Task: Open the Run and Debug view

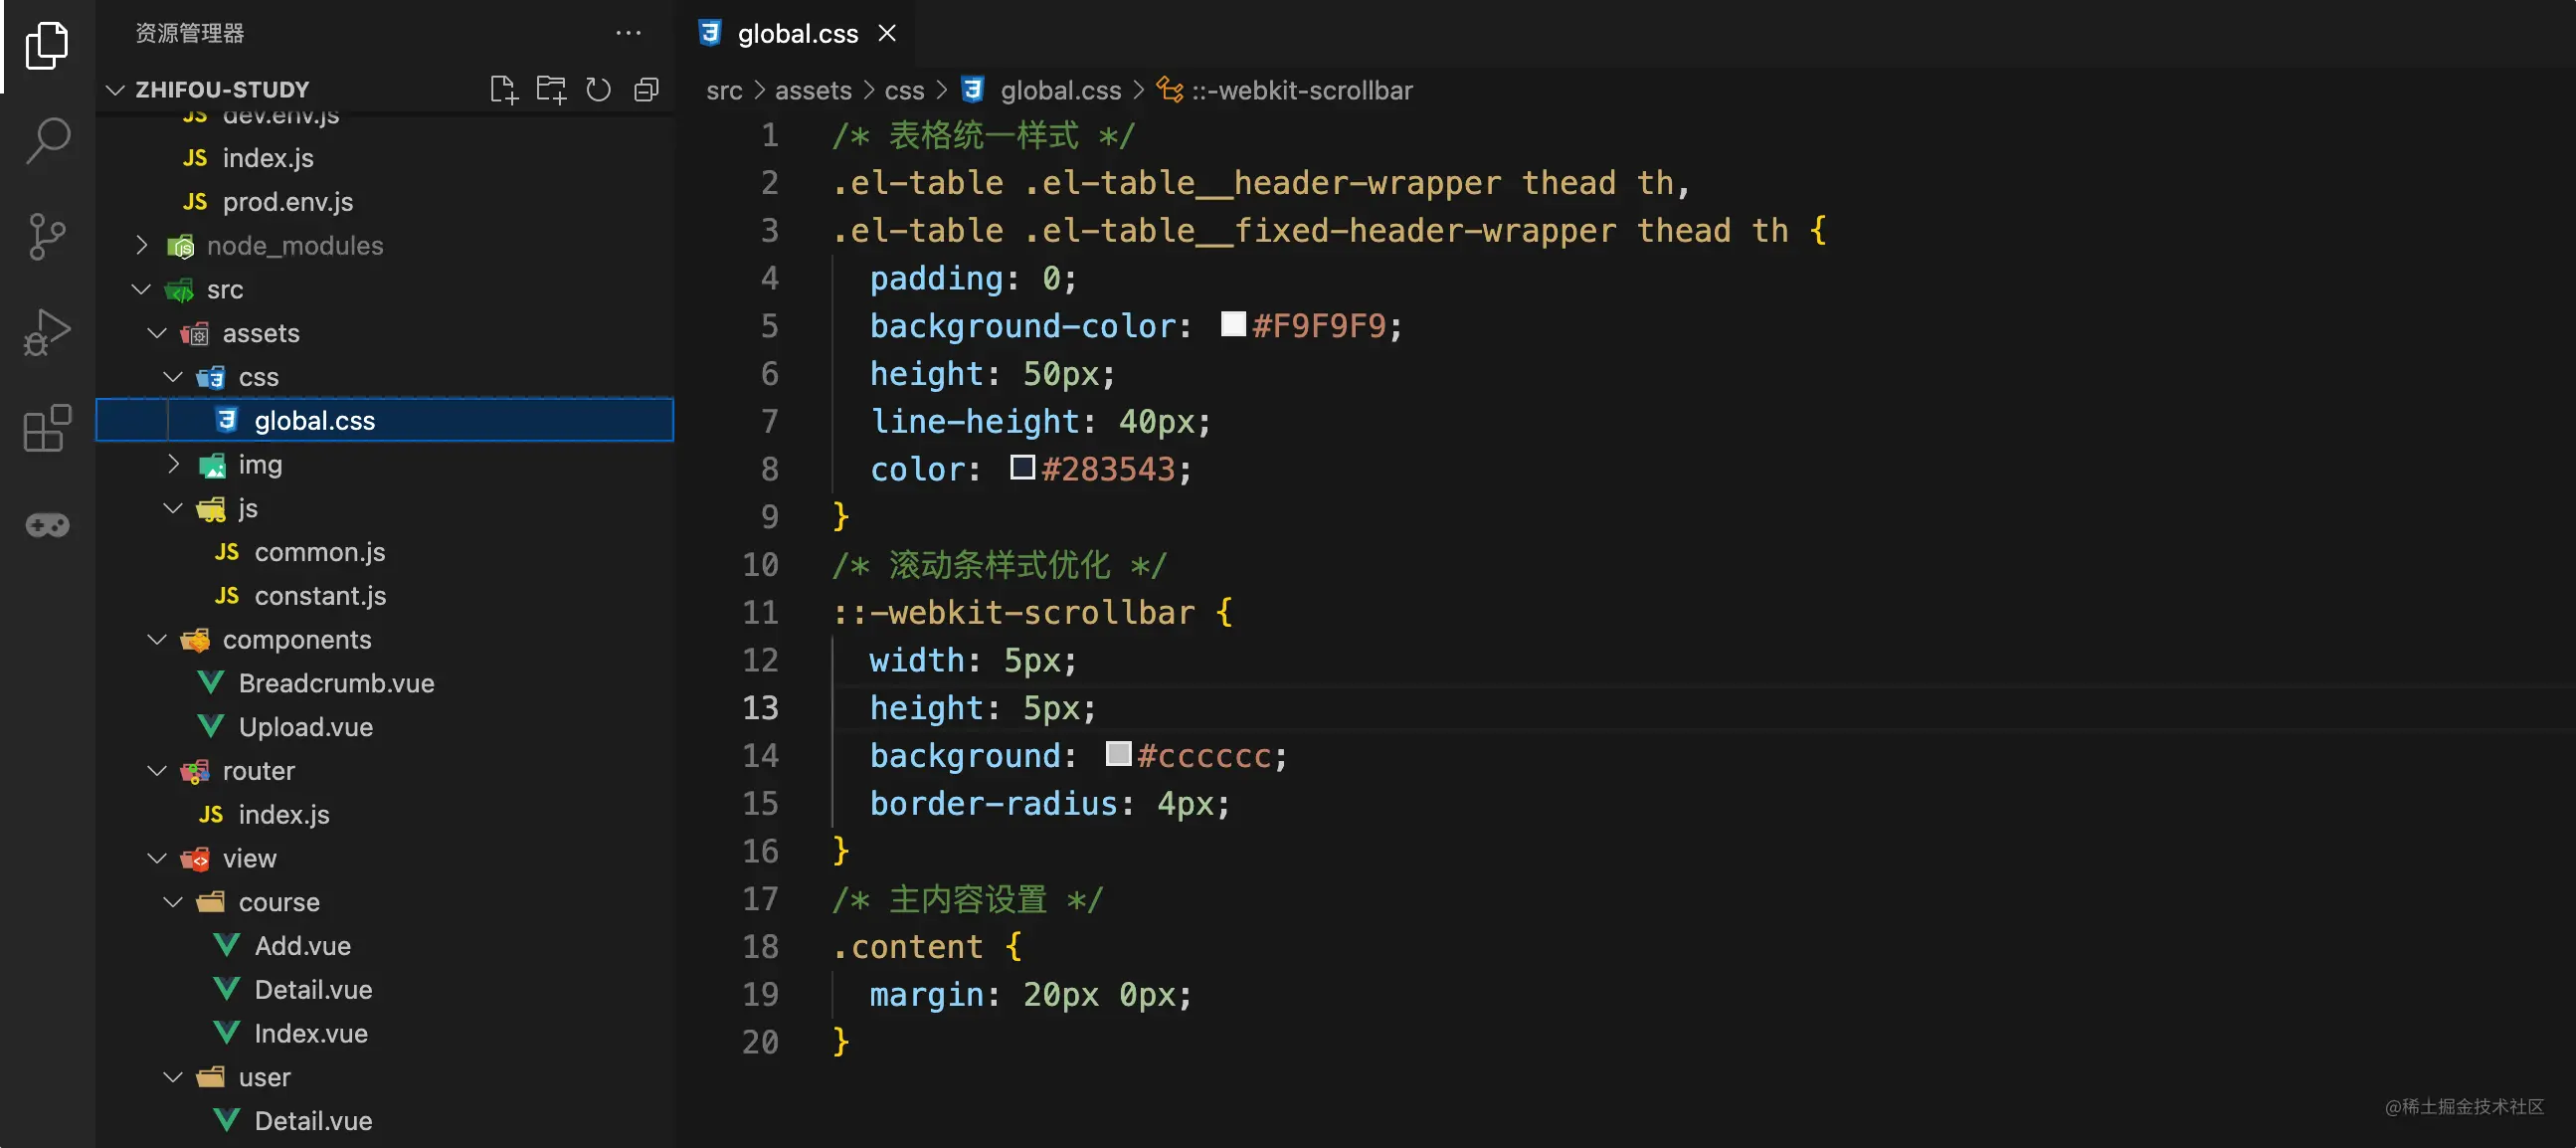Action: pyautogui.click(x=47, y=332)
